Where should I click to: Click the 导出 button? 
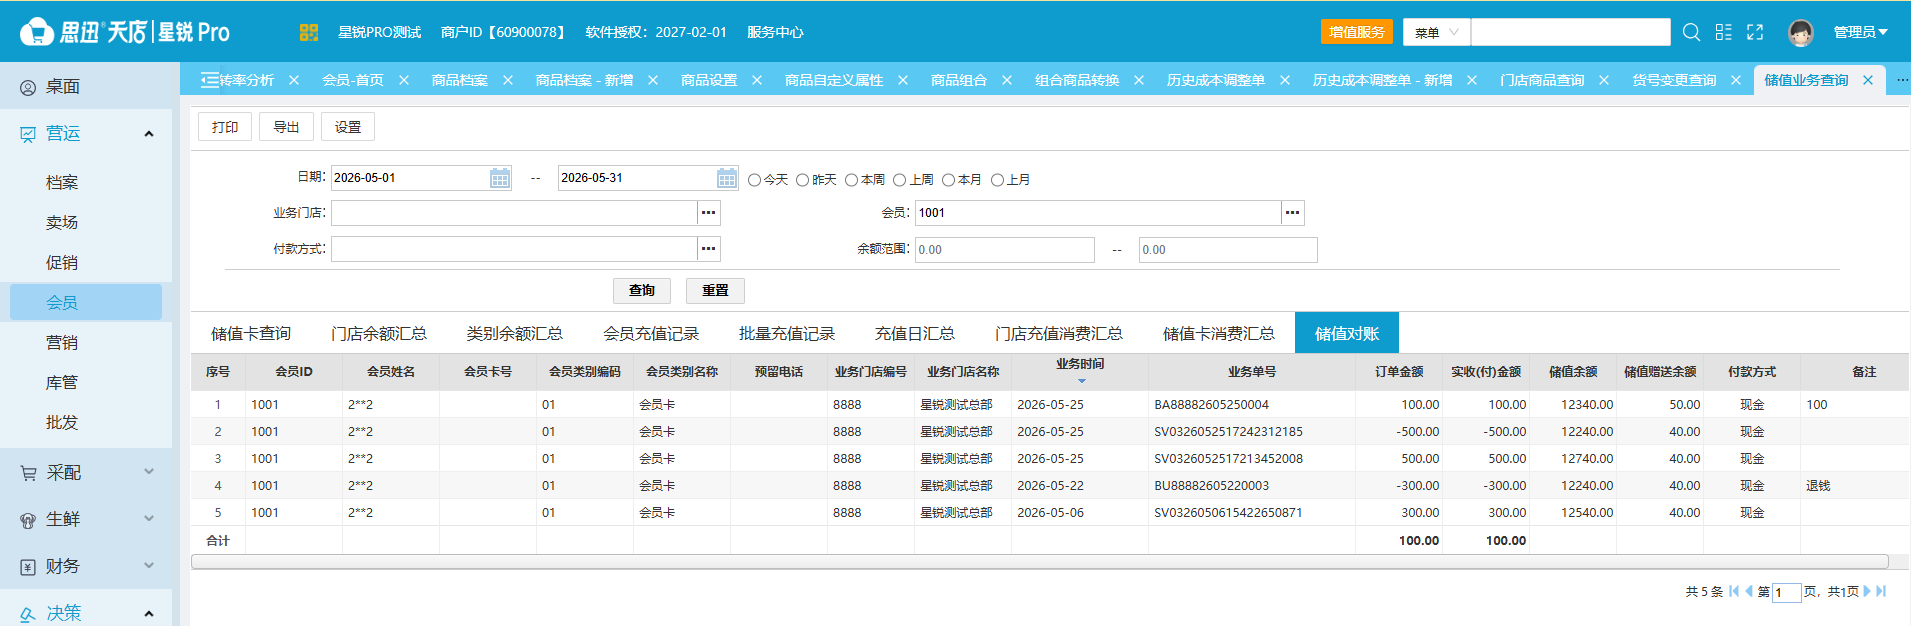click(287, 127)
